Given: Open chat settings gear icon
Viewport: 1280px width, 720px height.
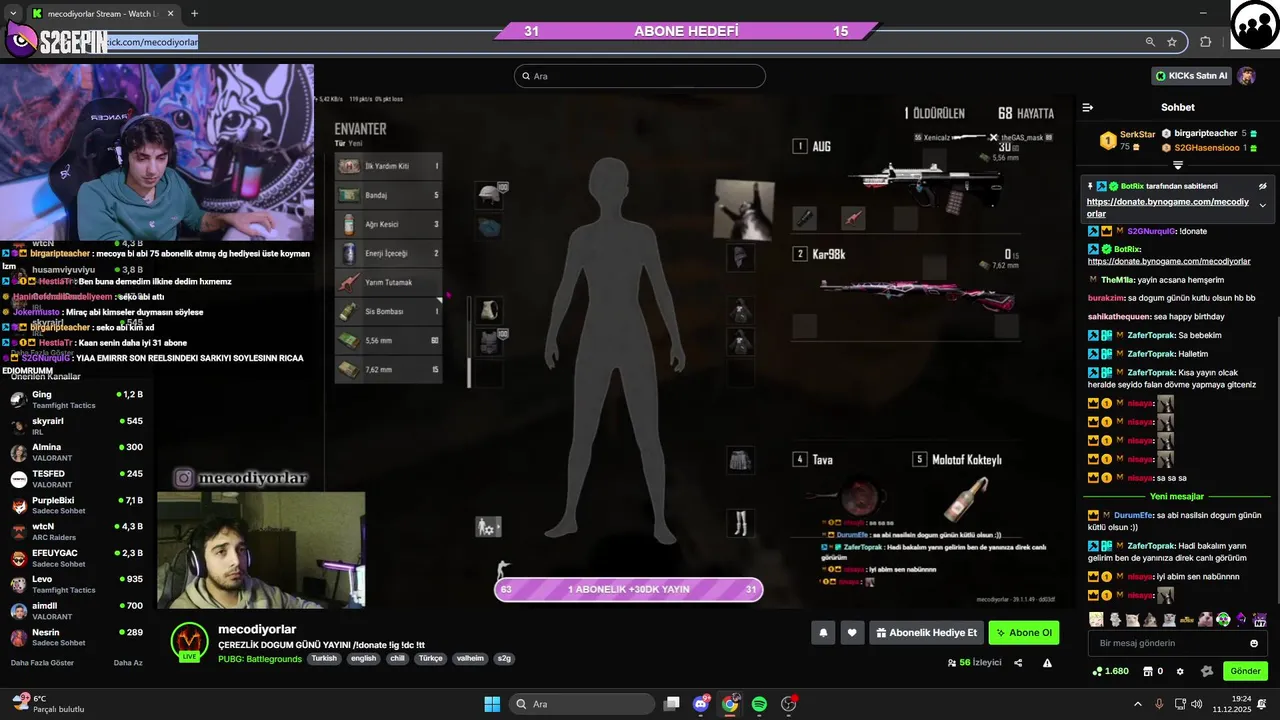Looking at the screenshot, I should pos(1180,671).
